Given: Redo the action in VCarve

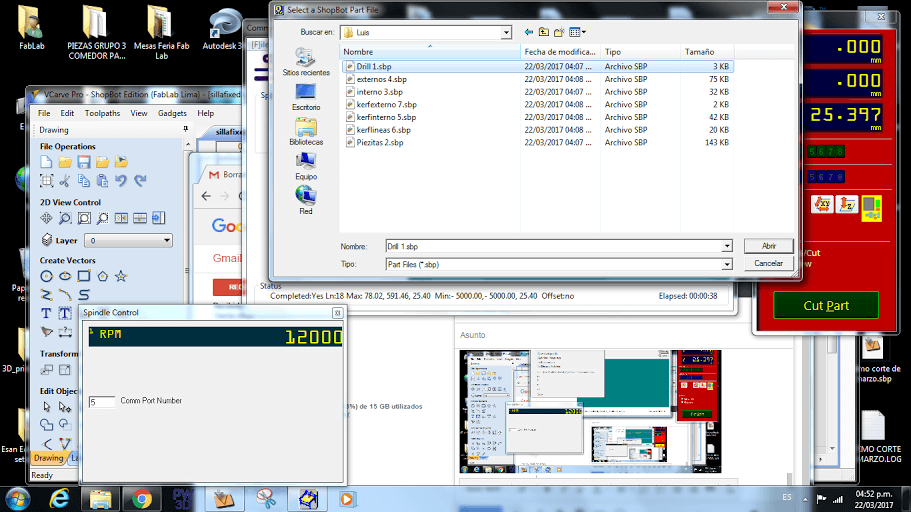Looking at the screenshot, I should pyautogui.click(x=140, y=181).
